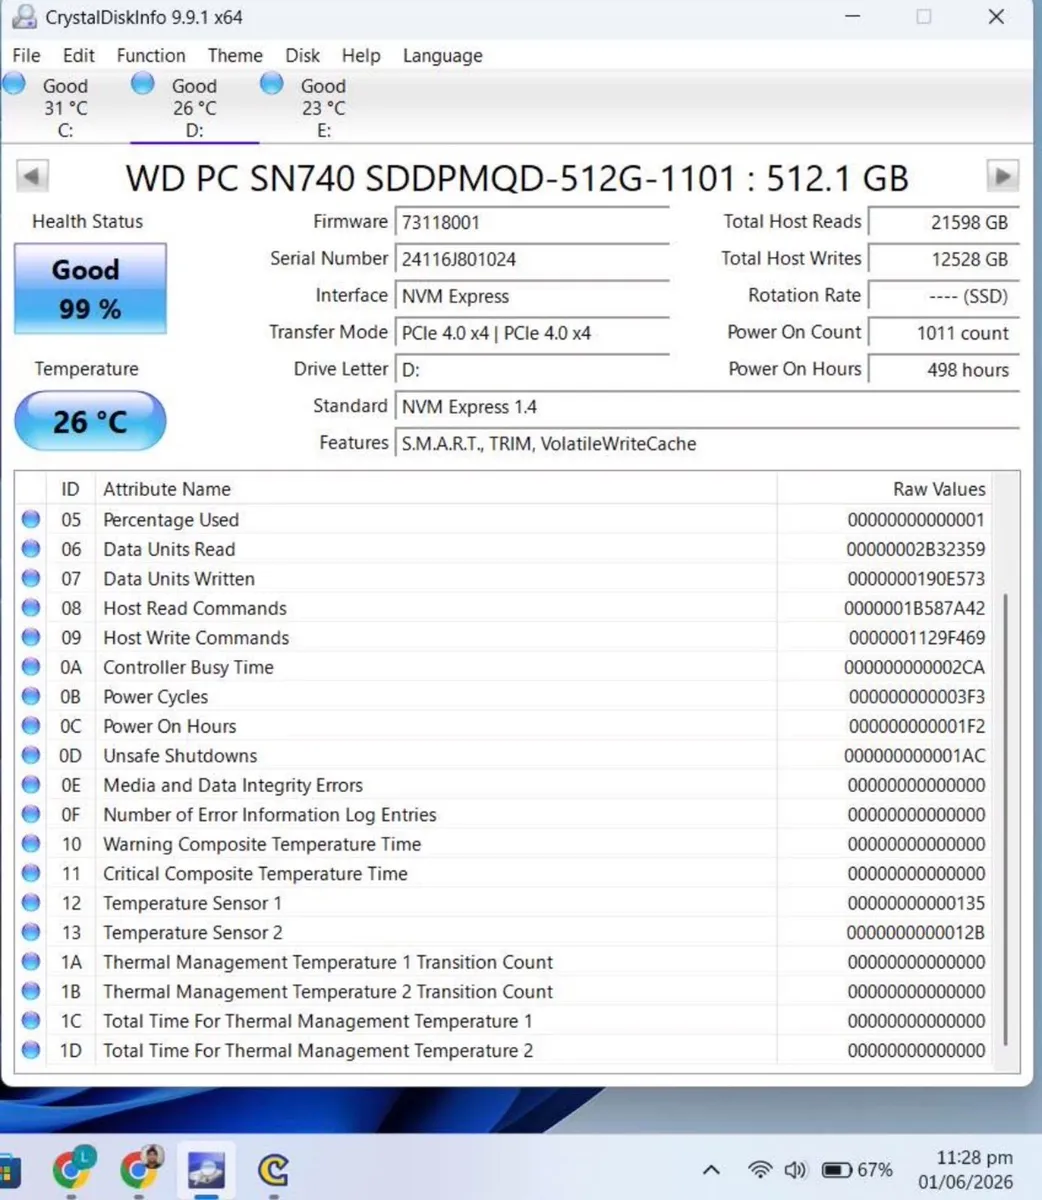Open the File menu
This screenshot has height=1200, width=1042.
coord(26,56)
